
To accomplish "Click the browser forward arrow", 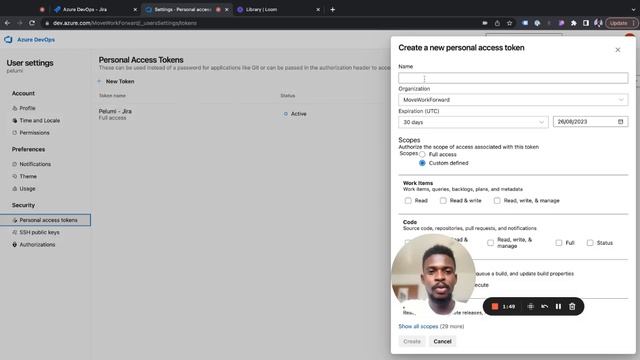I will (x=19, y=23).
